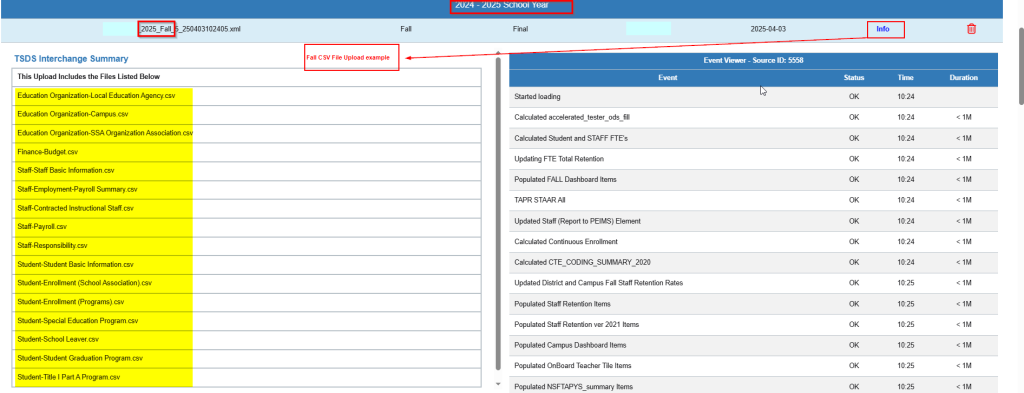Select Student-Student Basic Information.csv row
Viewport: 1024px width, 393px height.
point(247,265)
